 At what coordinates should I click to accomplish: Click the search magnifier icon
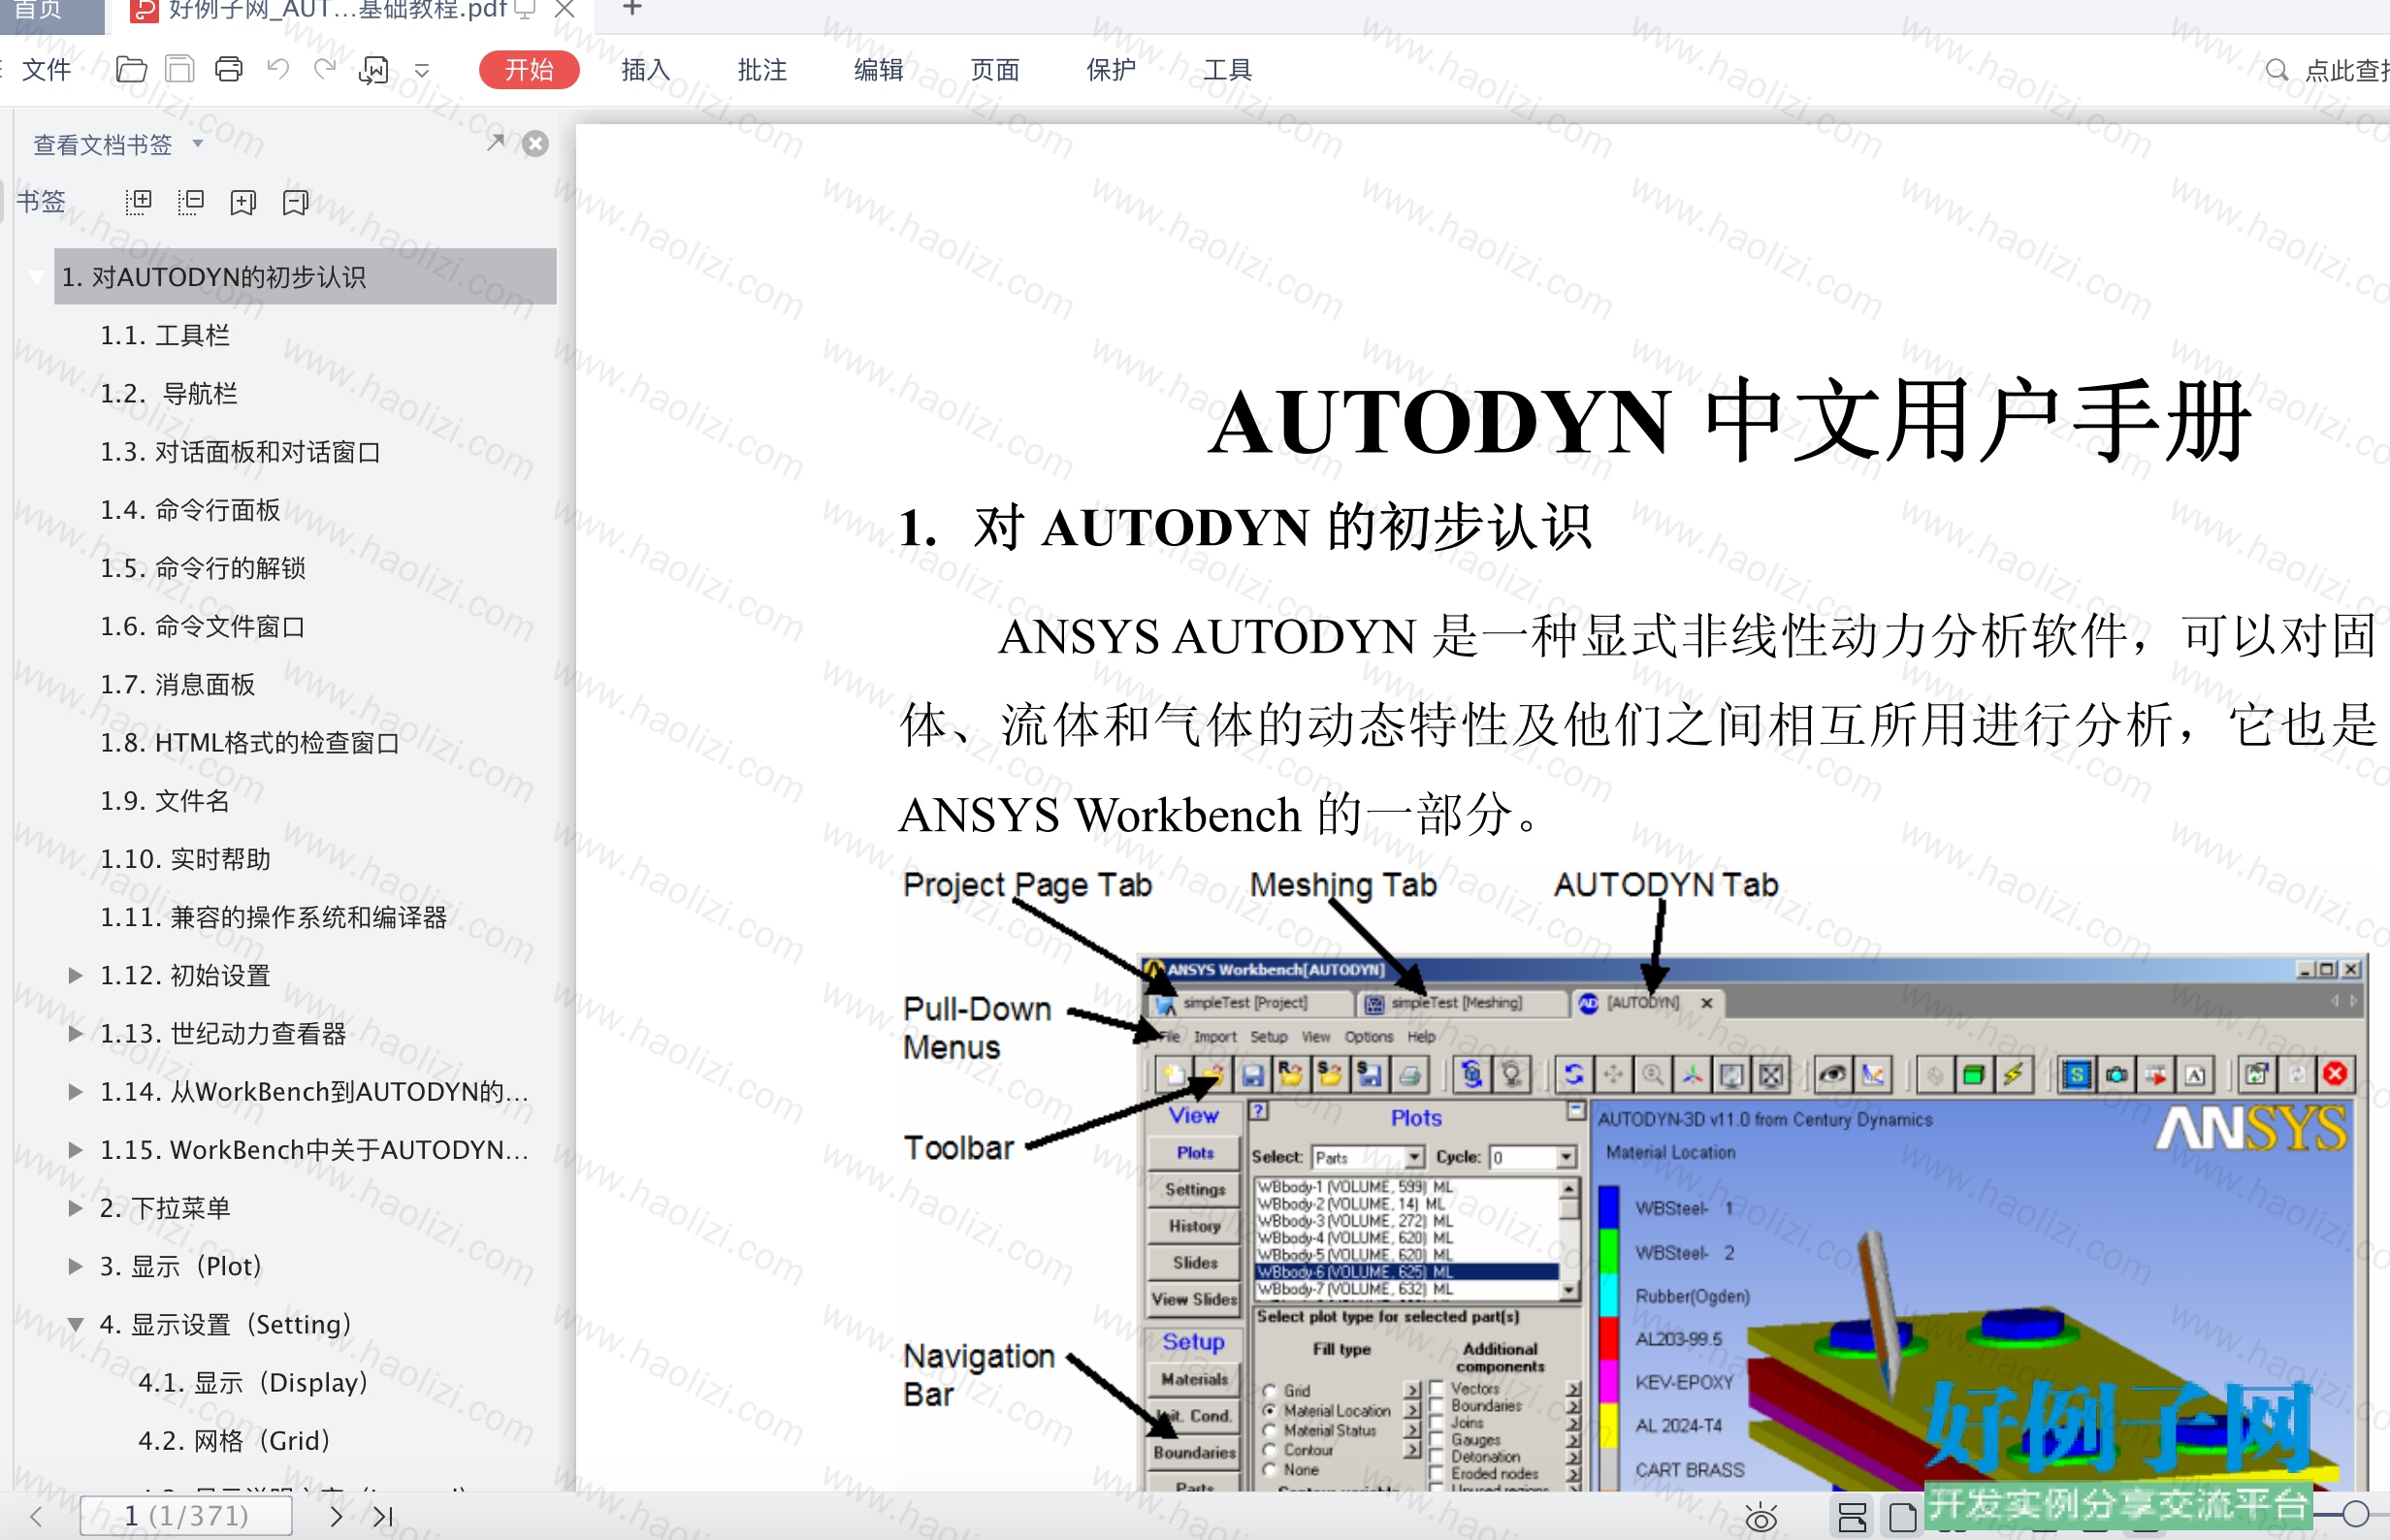point(2276,70)
